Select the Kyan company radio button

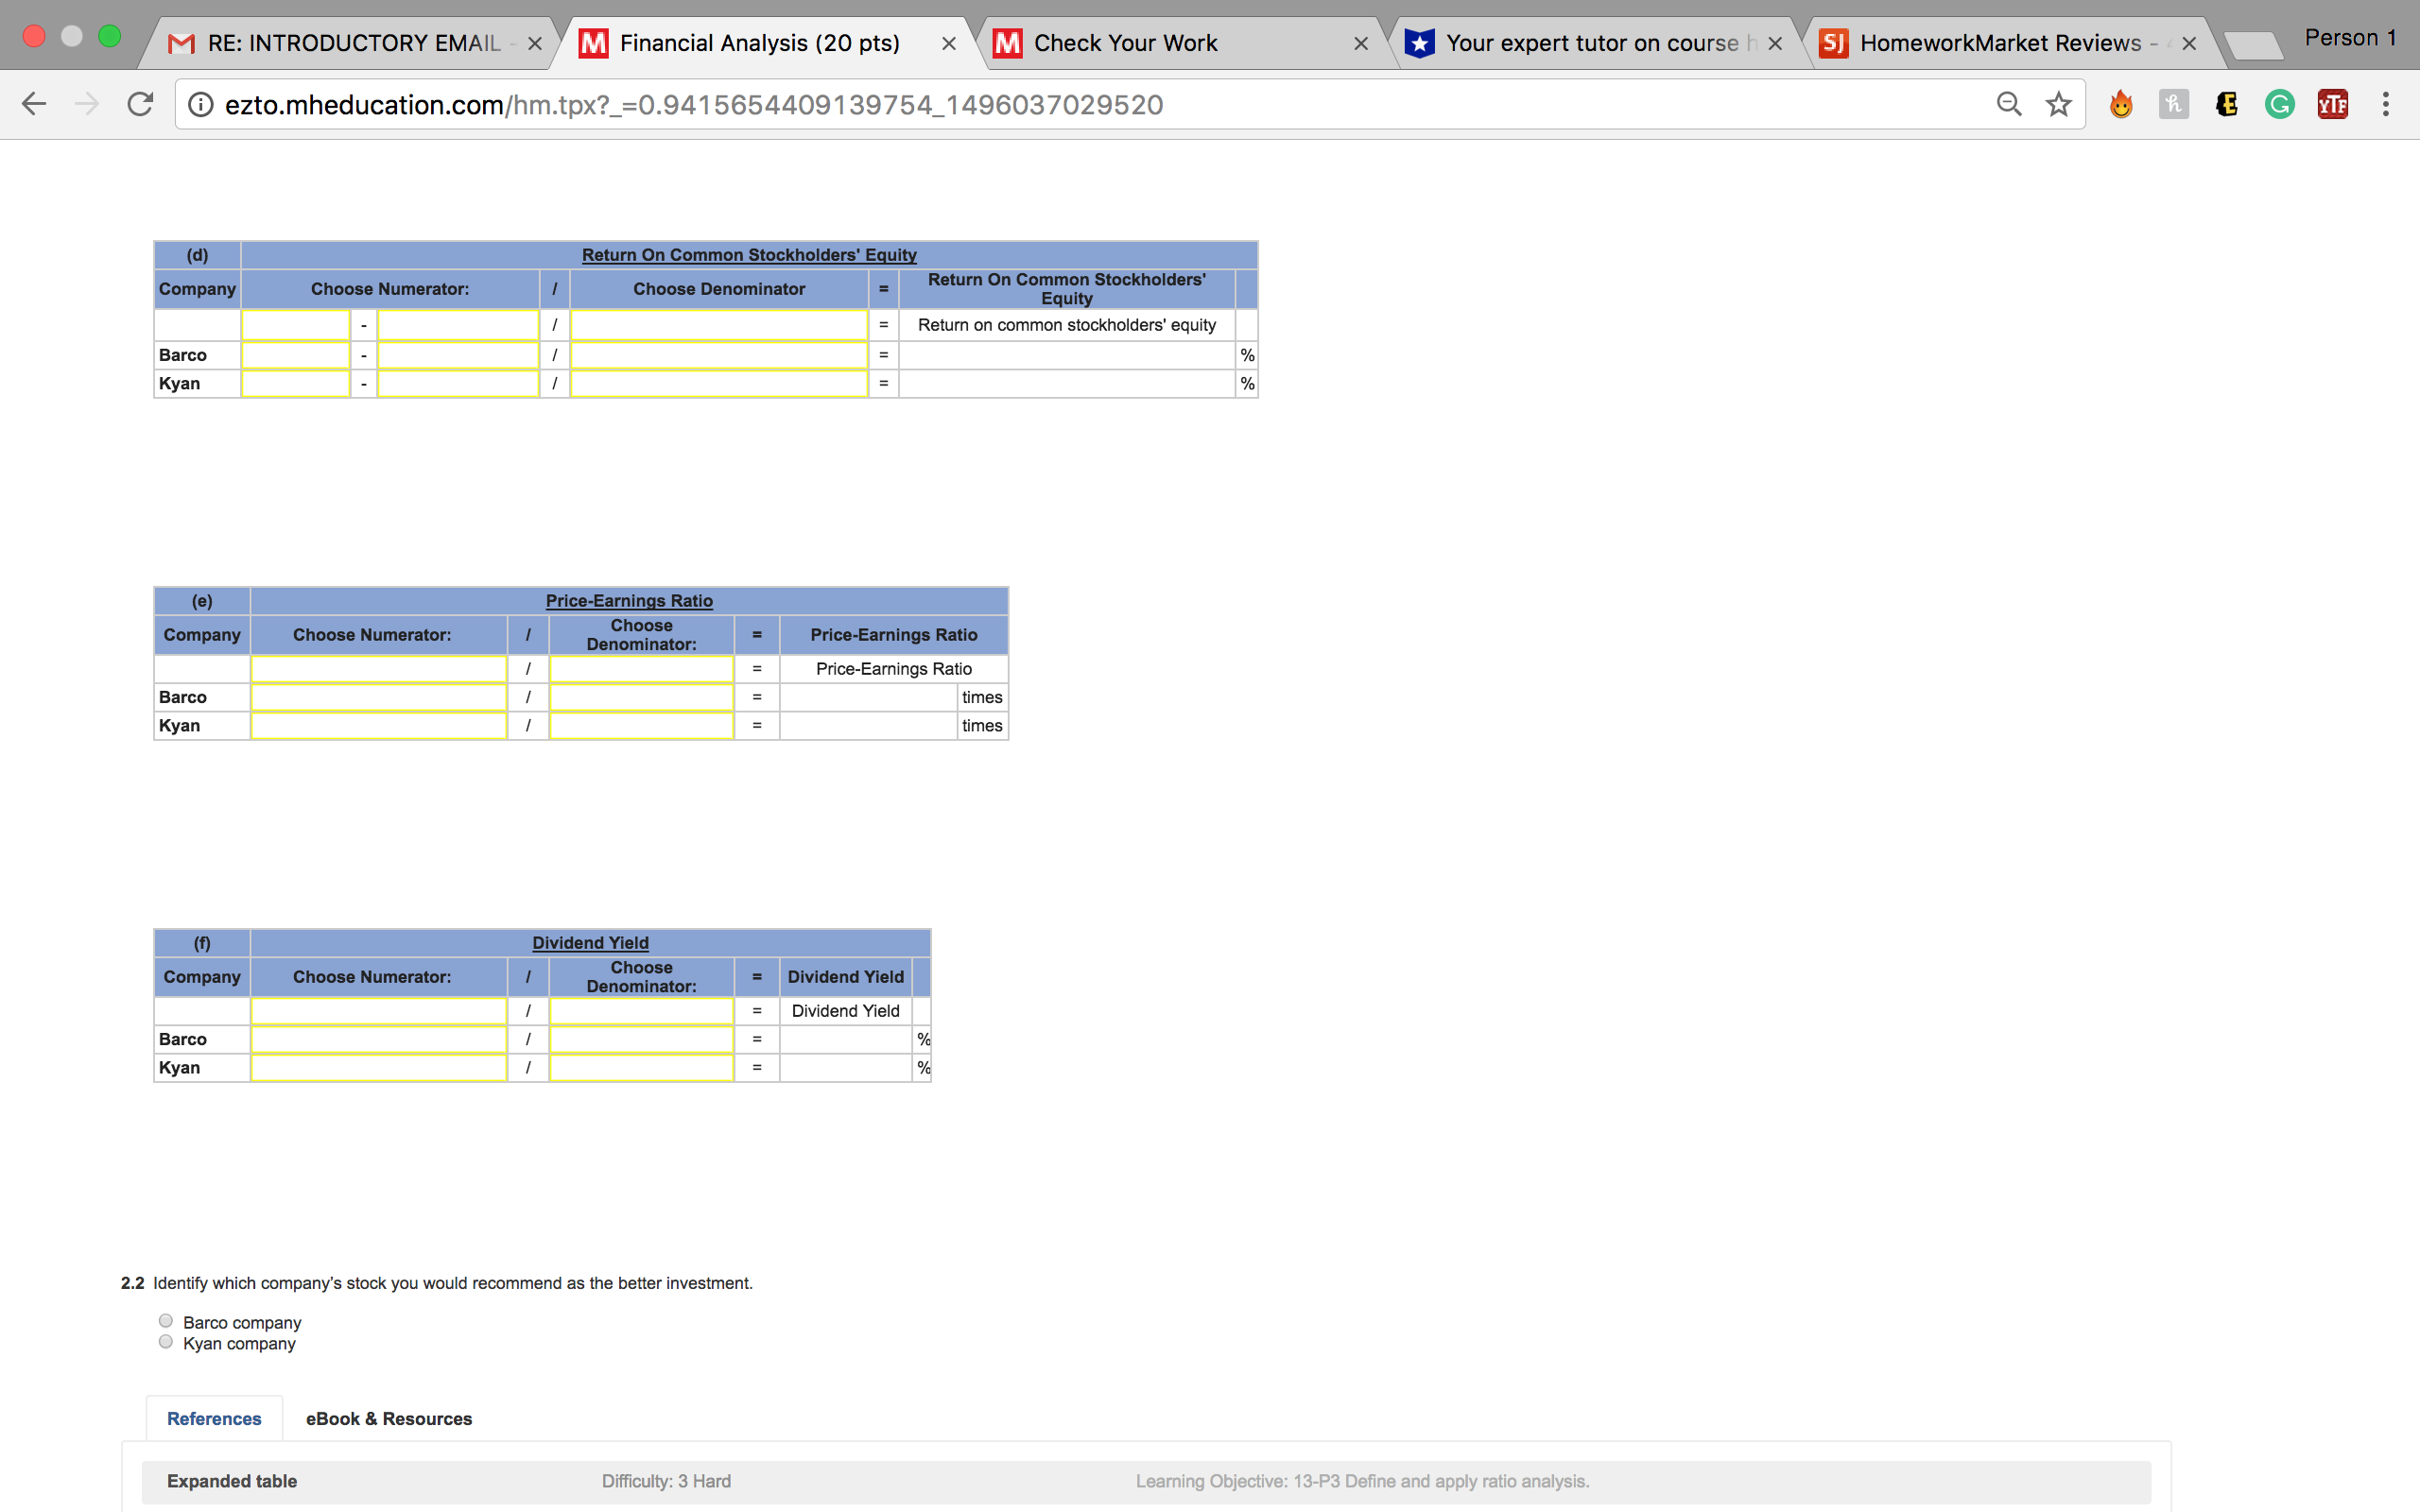165,1341
